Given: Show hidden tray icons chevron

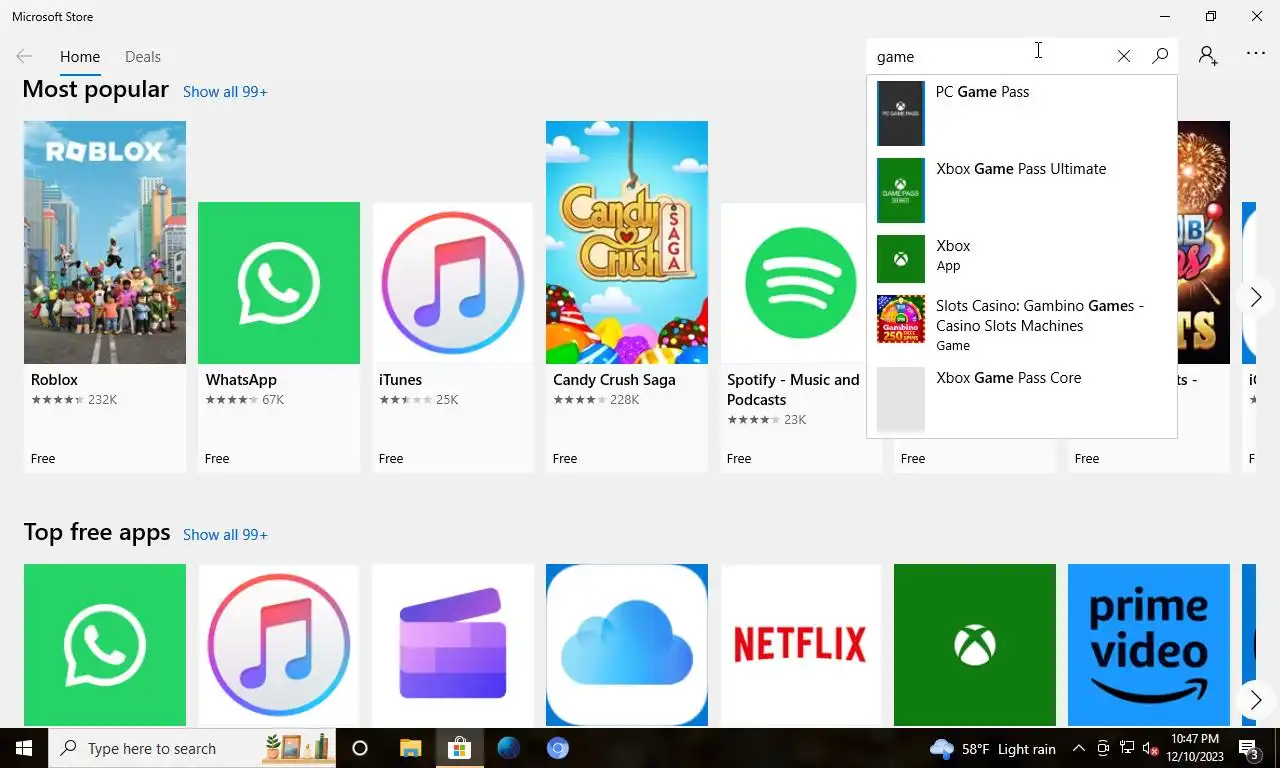Looking at the screenshot, I should click(x=1079, y=748).
